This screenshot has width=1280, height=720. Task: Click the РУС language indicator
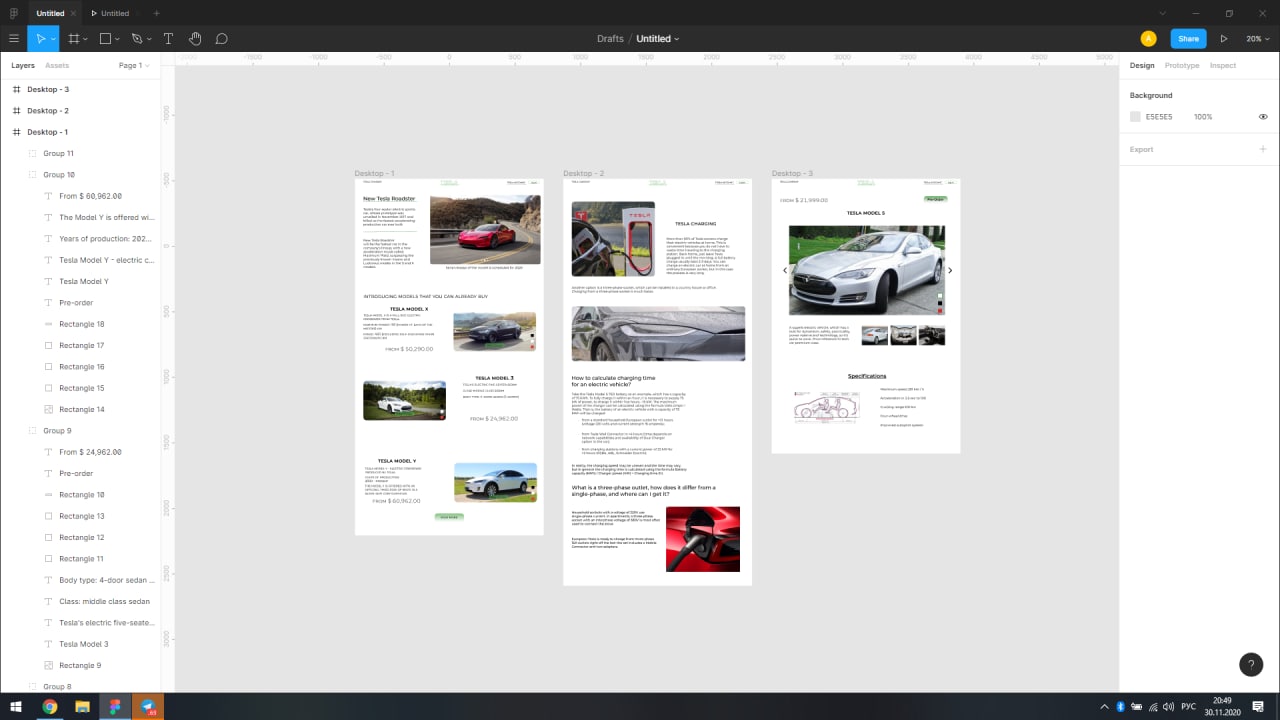click(x=1189, y=707)
